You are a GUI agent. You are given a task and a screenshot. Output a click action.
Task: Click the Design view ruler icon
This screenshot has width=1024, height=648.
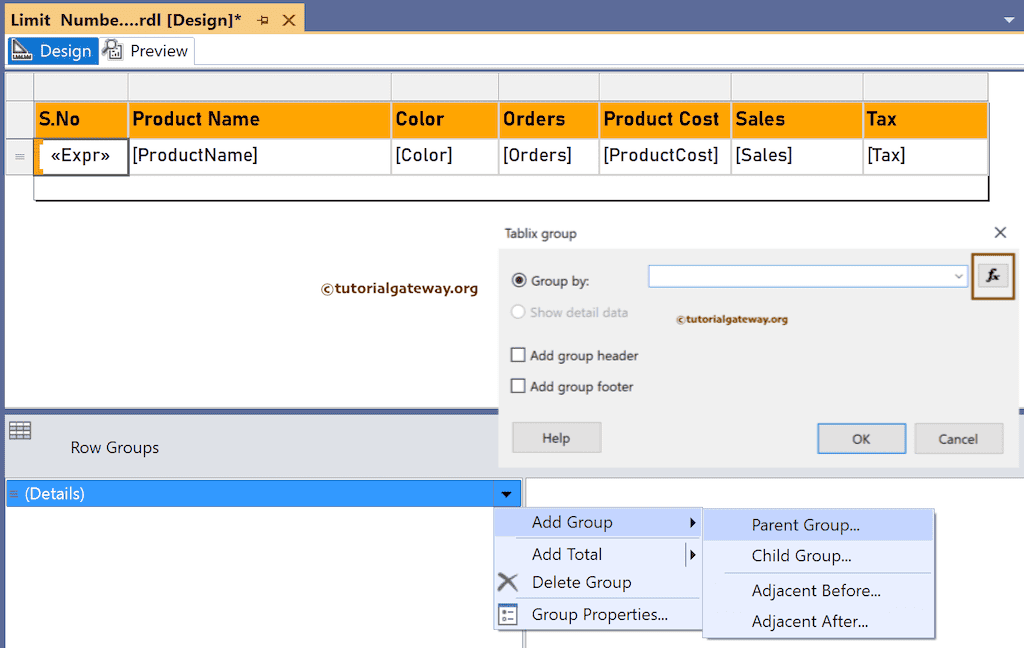click(x=22, y=50)
